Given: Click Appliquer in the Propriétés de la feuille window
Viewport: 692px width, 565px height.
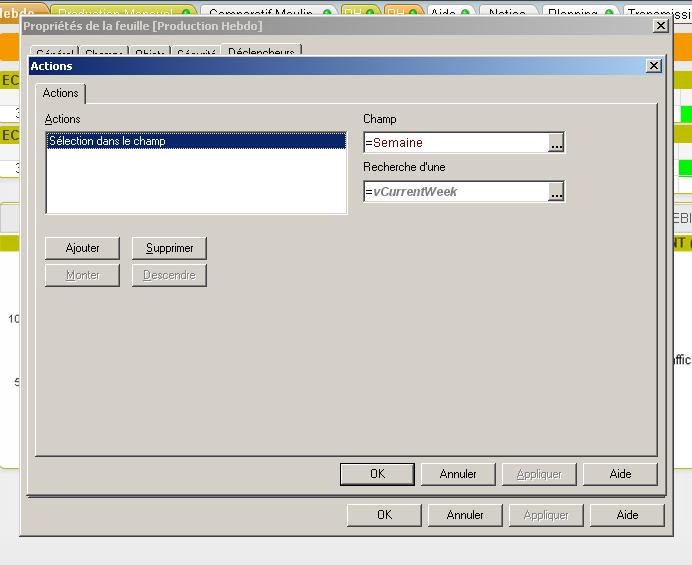Looking at the screenshot, I should pyautogui.click(x=546, y=515).
